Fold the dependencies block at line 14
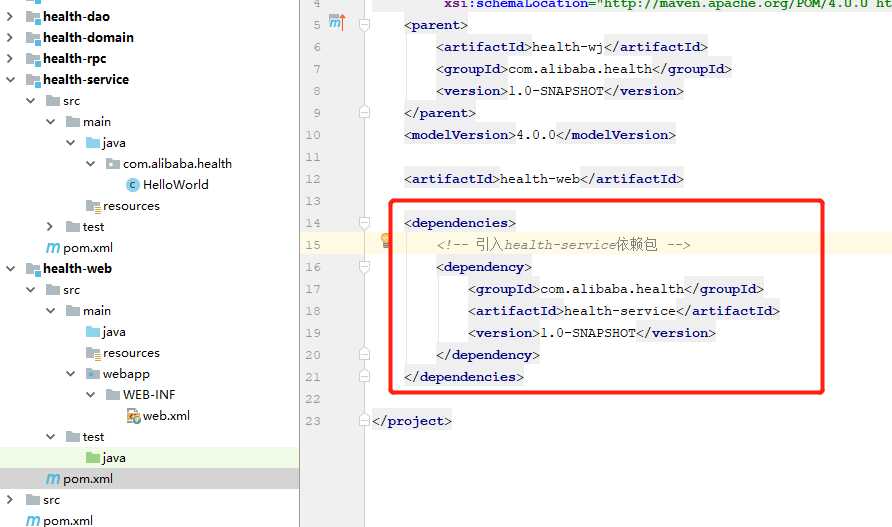This screenshot has width=892, height=527. point(365,223)
